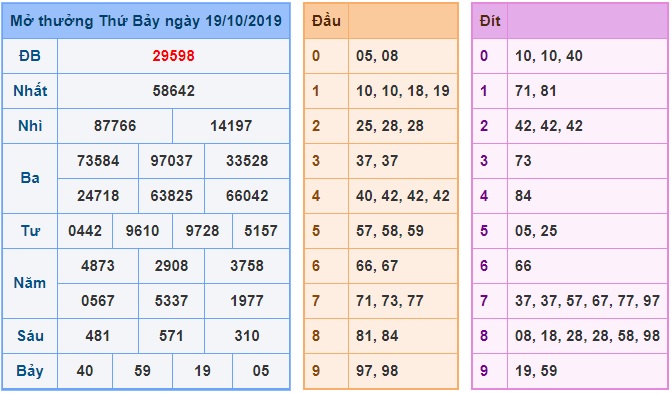This screenshot has width=672, height=394.
Task: Click the Đầu entry '25, 28, 28'
Action: click(390, 126)
